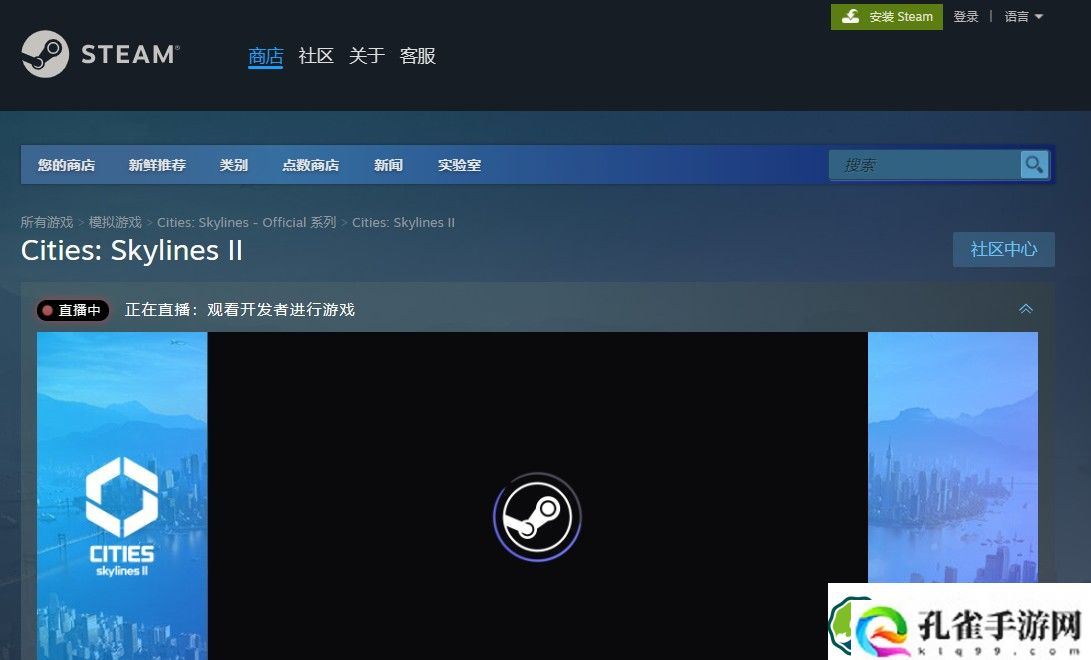Open the 新鲜推荐 menu
The height and width of the screenshot is (660, 1091).
click(x=157, y=165)
